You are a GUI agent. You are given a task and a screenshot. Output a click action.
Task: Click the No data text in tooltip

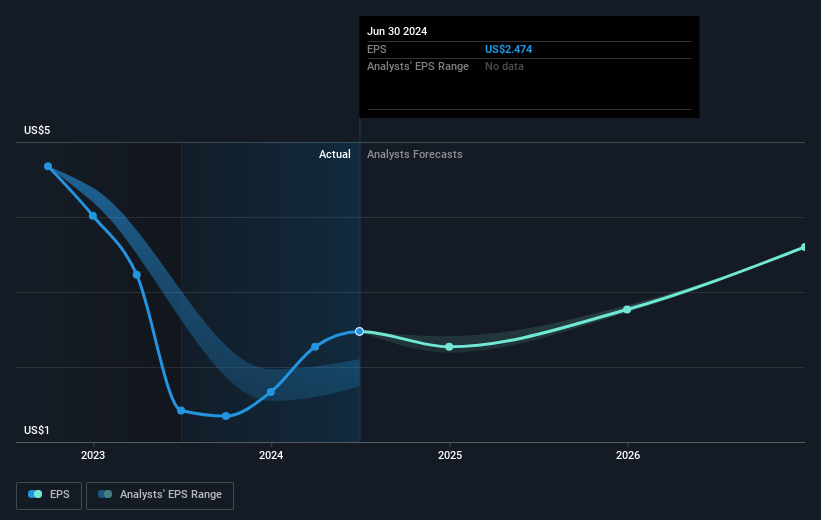[504, 67]
